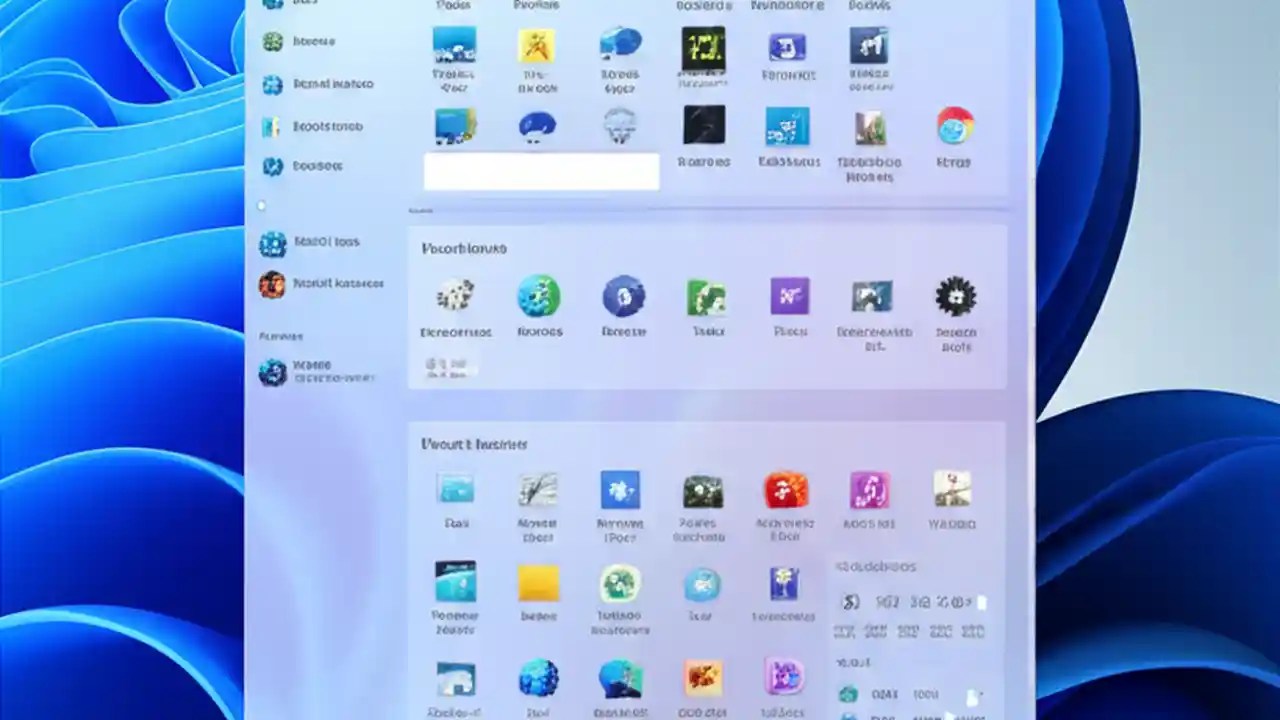
Task: Launch the red flower-photo app in the lower grid
Action: tap(786, 490)
